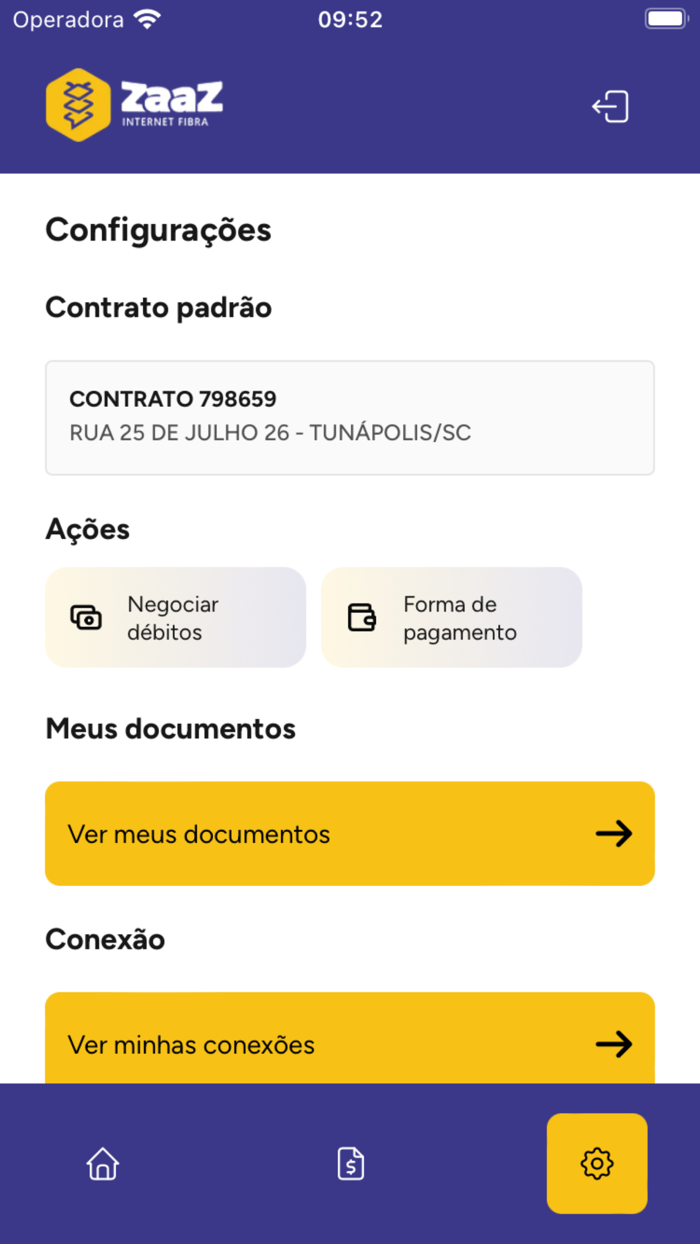Screen dimensions: 700x1244
Task: Tap the Ver minhas conexões yellow button
Action: pos(349,1044)
